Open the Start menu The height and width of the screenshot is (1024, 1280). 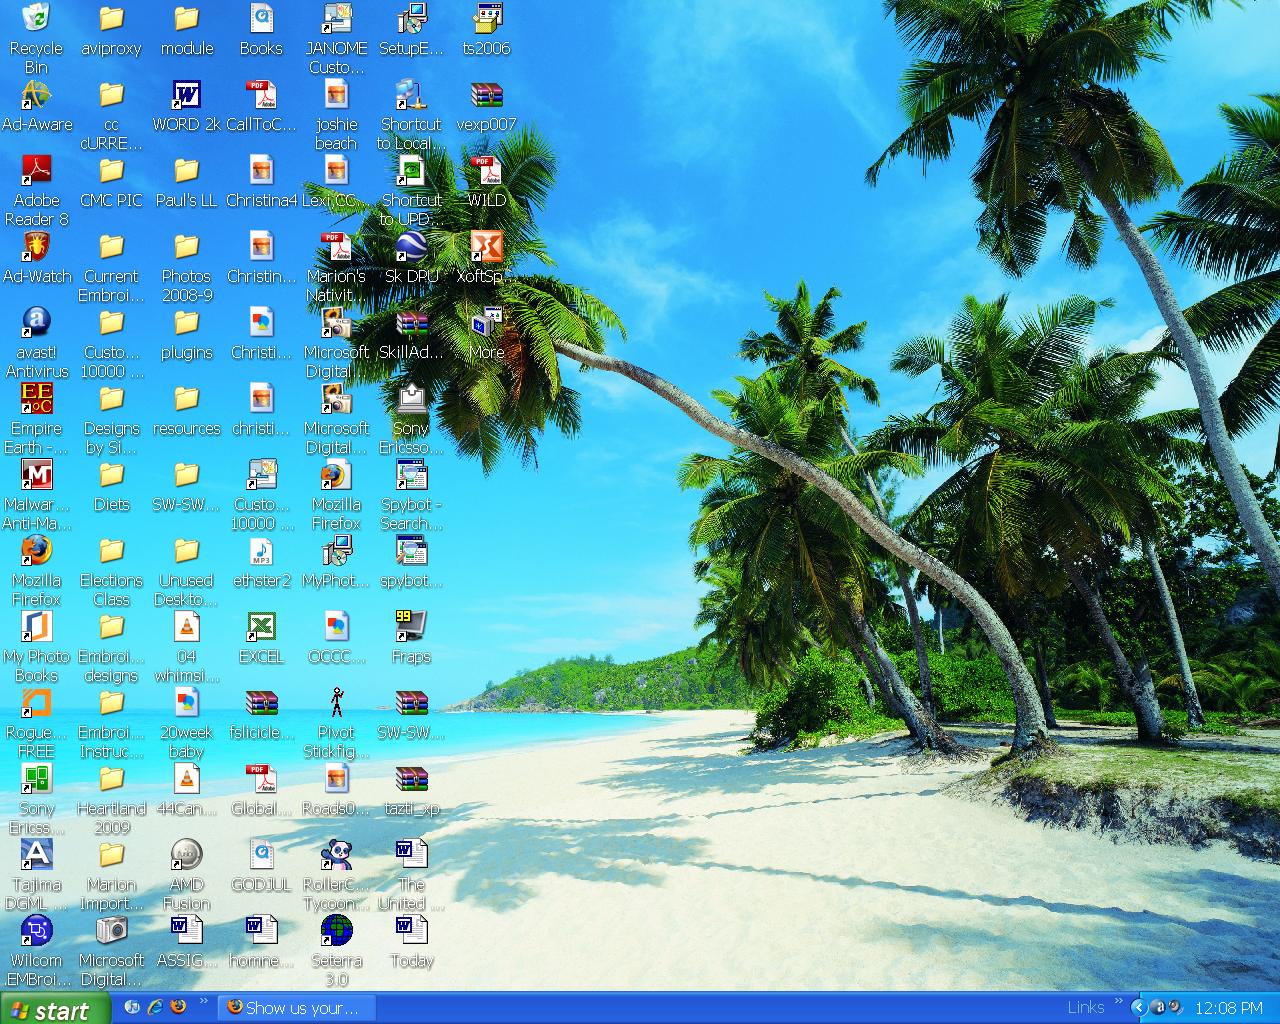pos(52,1009)
